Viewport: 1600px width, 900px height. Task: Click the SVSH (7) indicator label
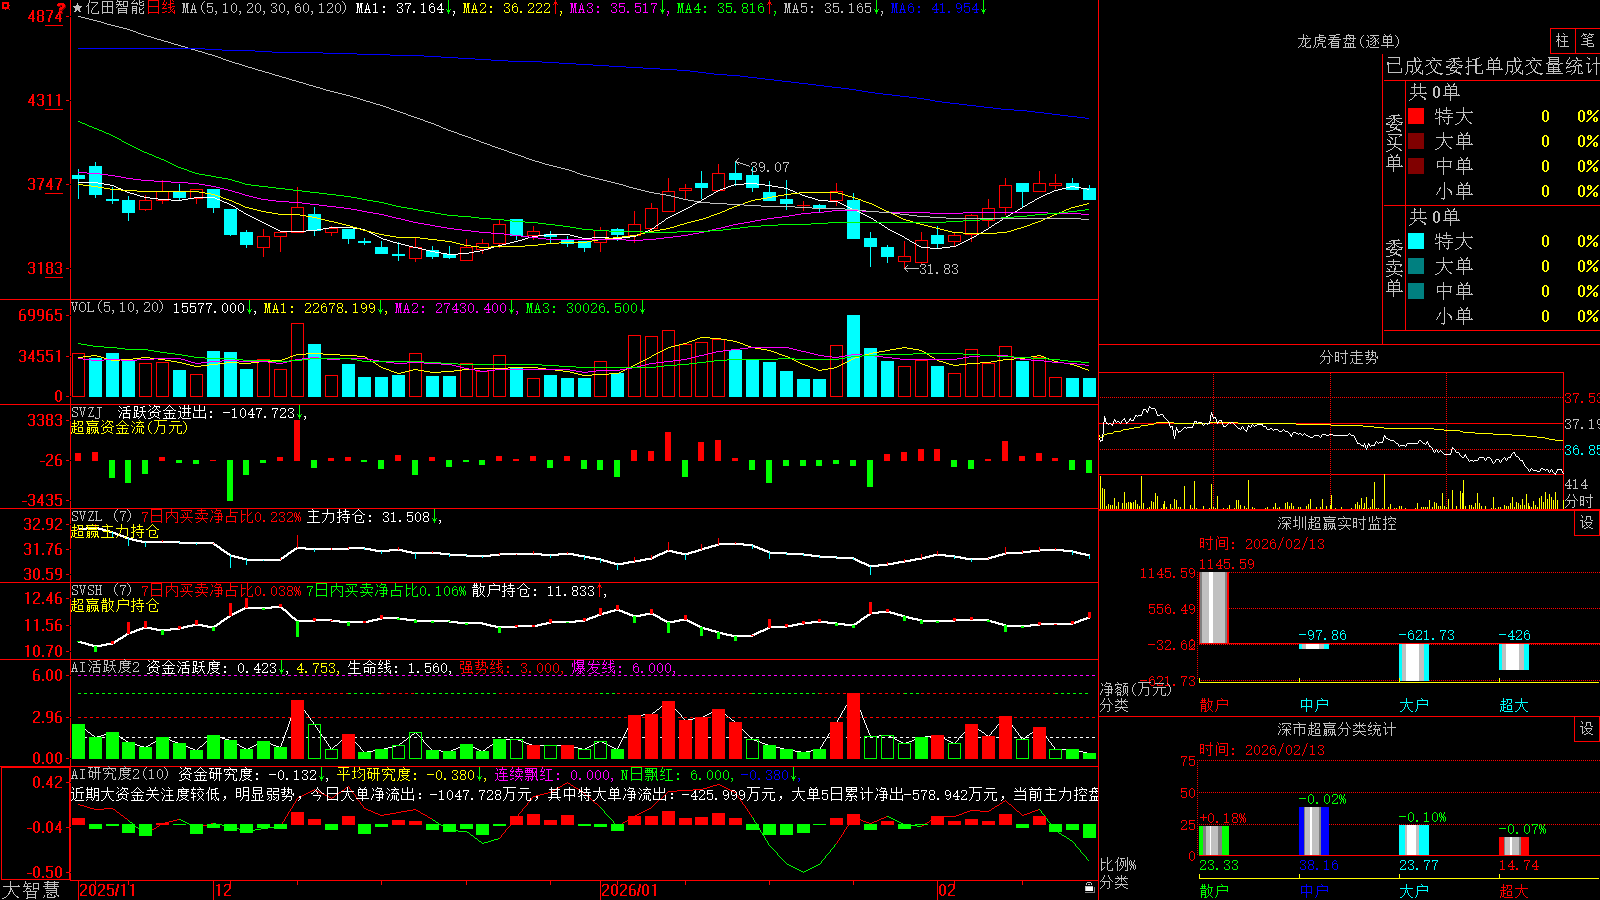(x=101, y=591)
